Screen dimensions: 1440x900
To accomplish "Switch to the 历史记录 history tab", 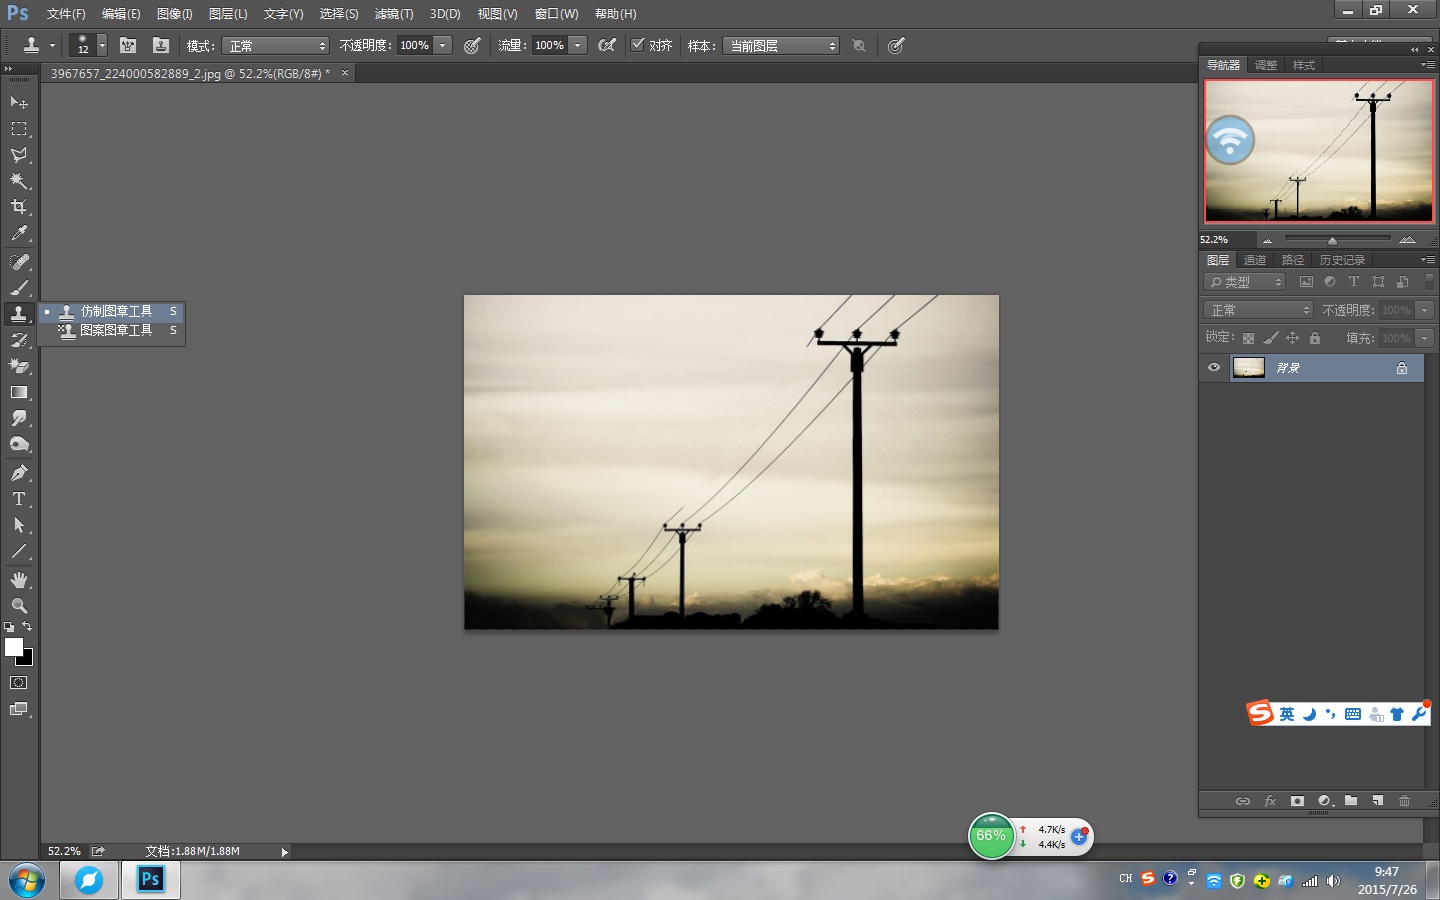I will tap(1342, 260).
